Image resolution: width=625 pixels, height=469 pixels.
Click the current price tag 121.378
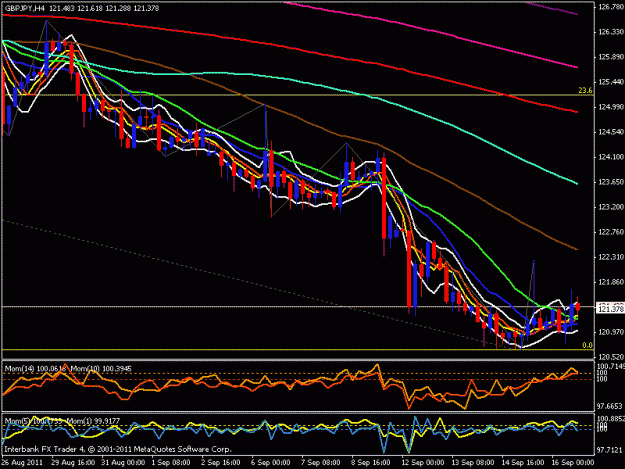click(x=610, y=309)
